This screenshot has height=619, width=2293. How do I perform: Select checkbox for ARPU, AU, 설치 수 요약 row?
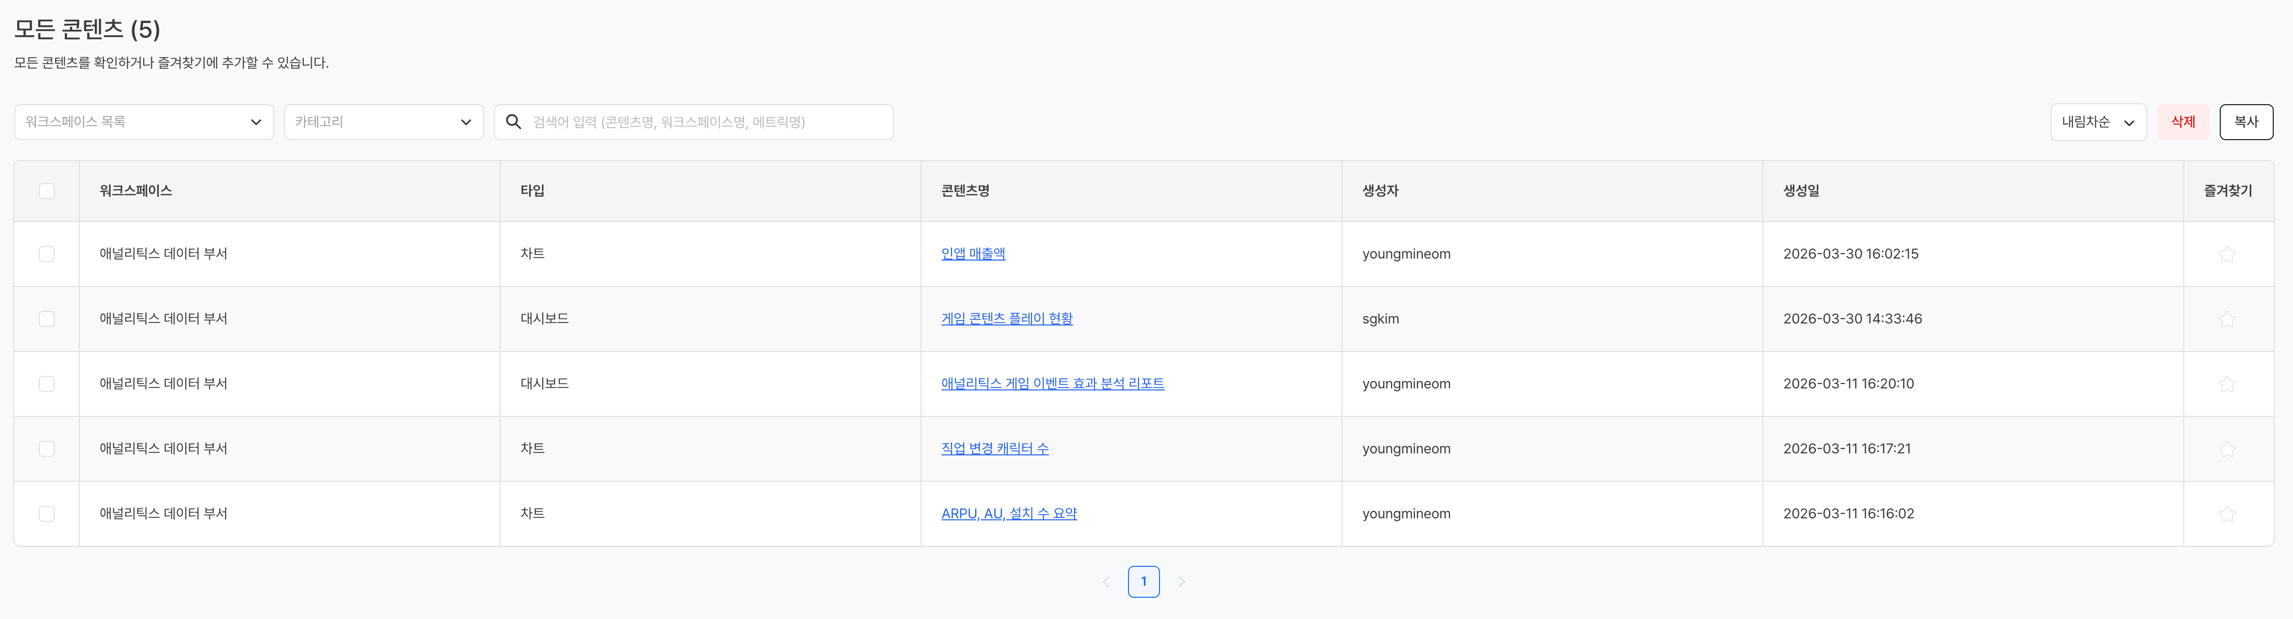(47, 514)
